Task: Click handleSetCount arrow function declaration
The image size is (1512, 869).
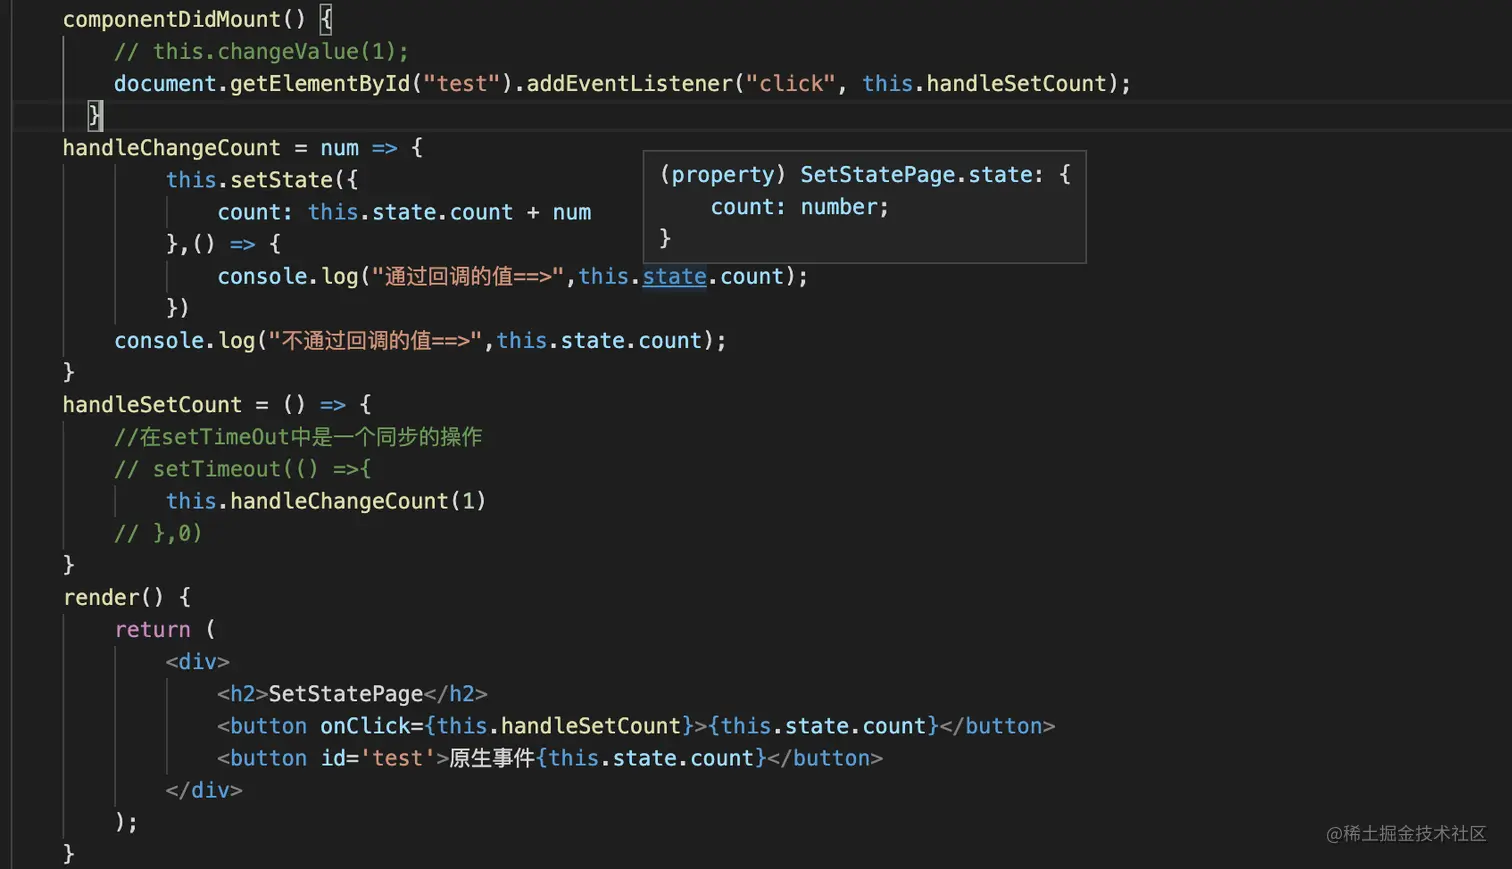Action: 216,405
